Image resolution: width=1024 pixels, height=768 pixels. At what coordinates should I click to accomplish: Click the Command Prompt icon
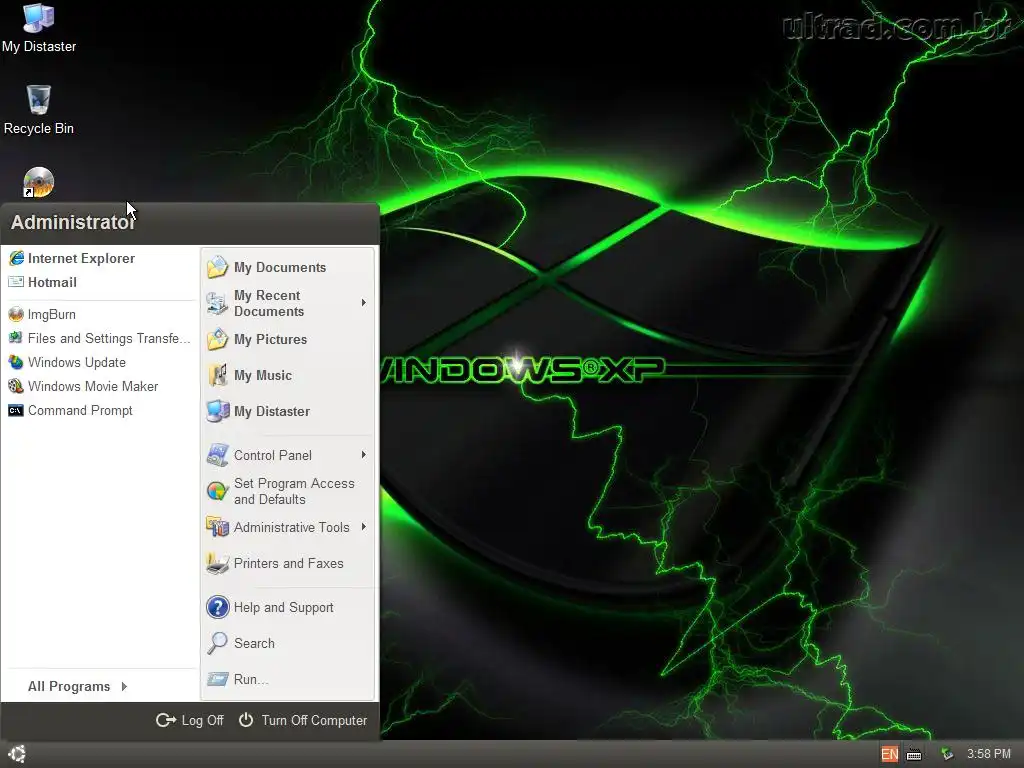pyautogui.click(x=16, y=410)
